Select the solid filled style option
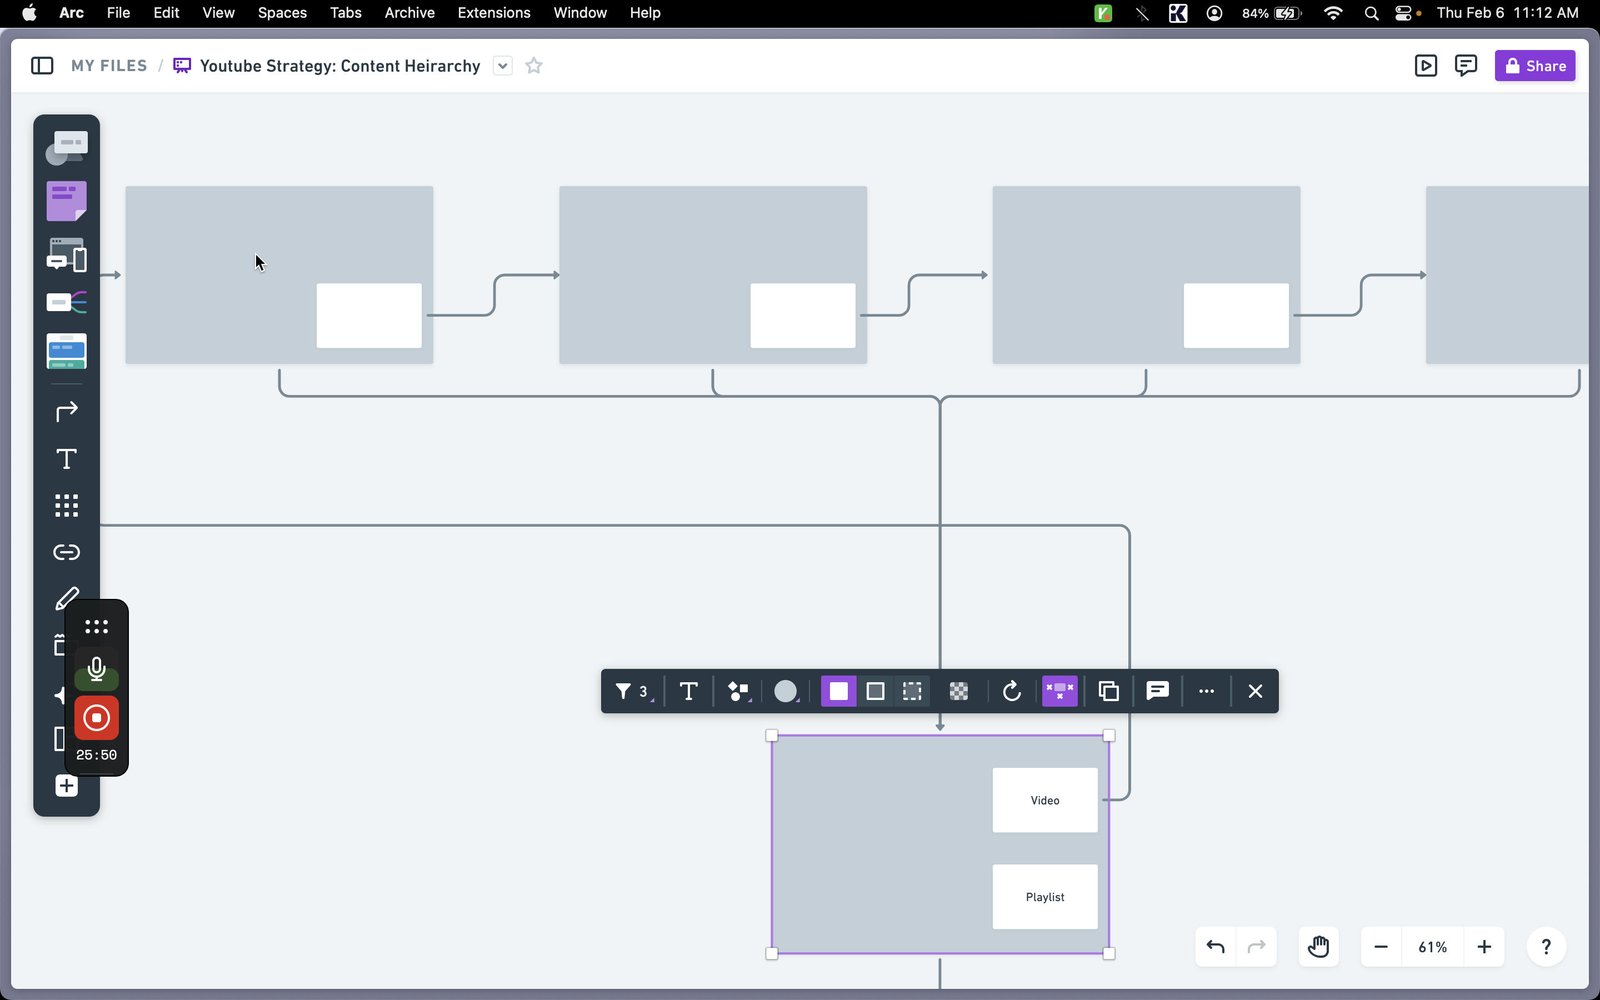Screen dimensions: 1600x1000 click(839, 691)
